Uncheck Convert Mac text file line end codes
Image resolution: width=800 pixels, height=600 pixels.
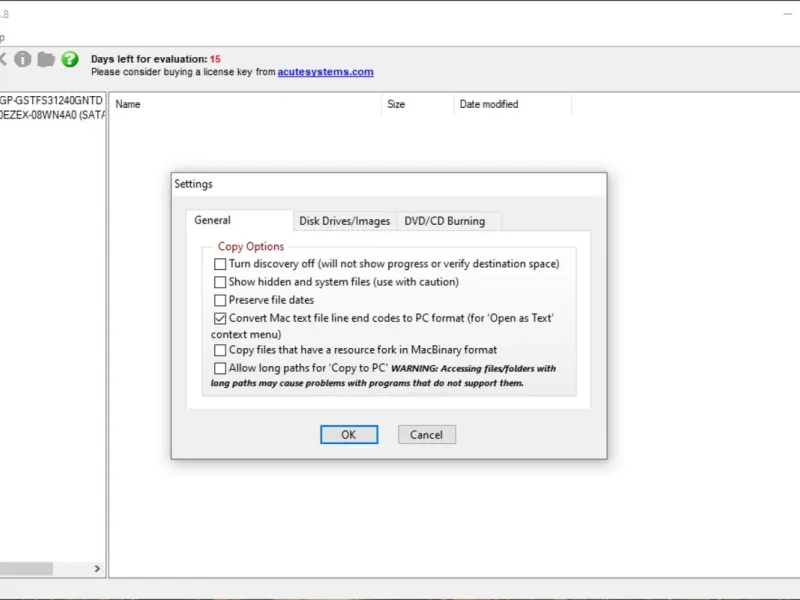220,318
